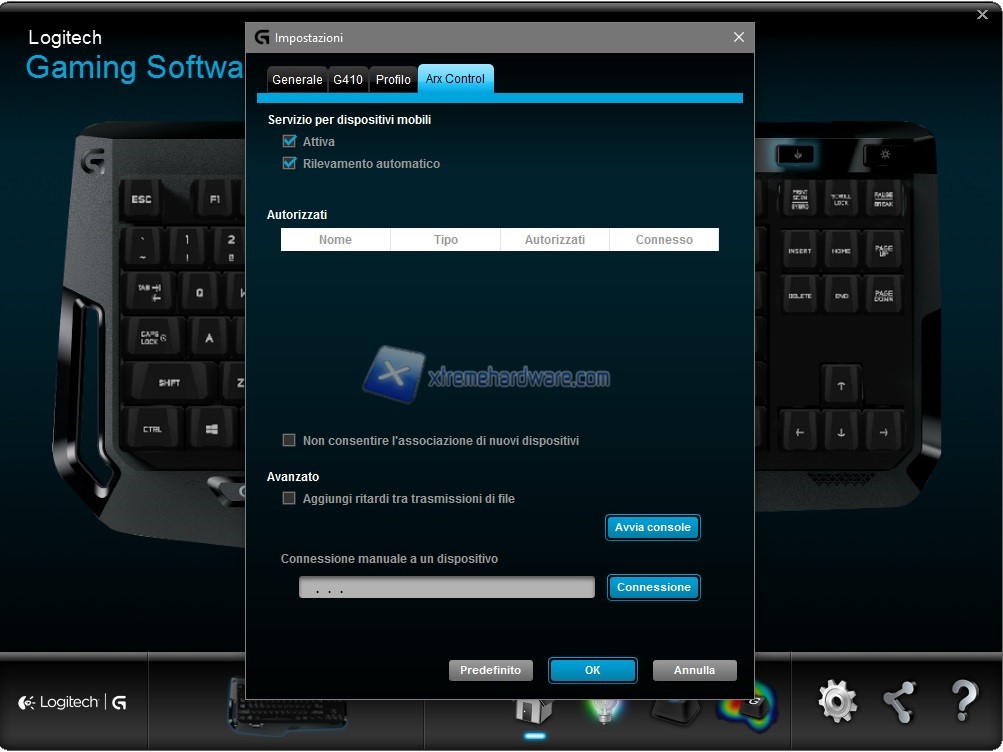This screenshot has width=1003, height=752.
Task: Switch to the Generale tab
Action: (297, 80)
